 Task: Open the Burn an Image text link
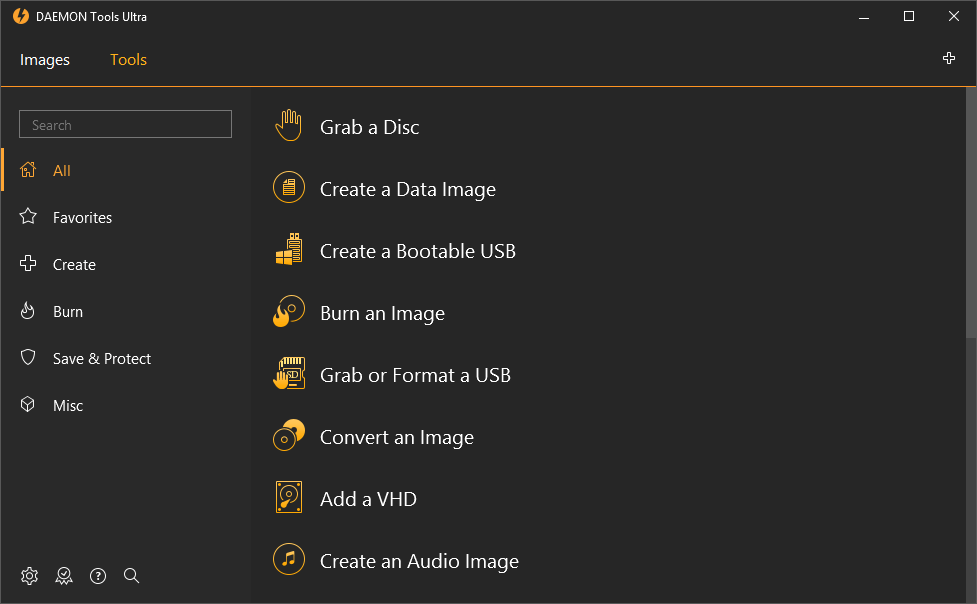click(382, 314)
